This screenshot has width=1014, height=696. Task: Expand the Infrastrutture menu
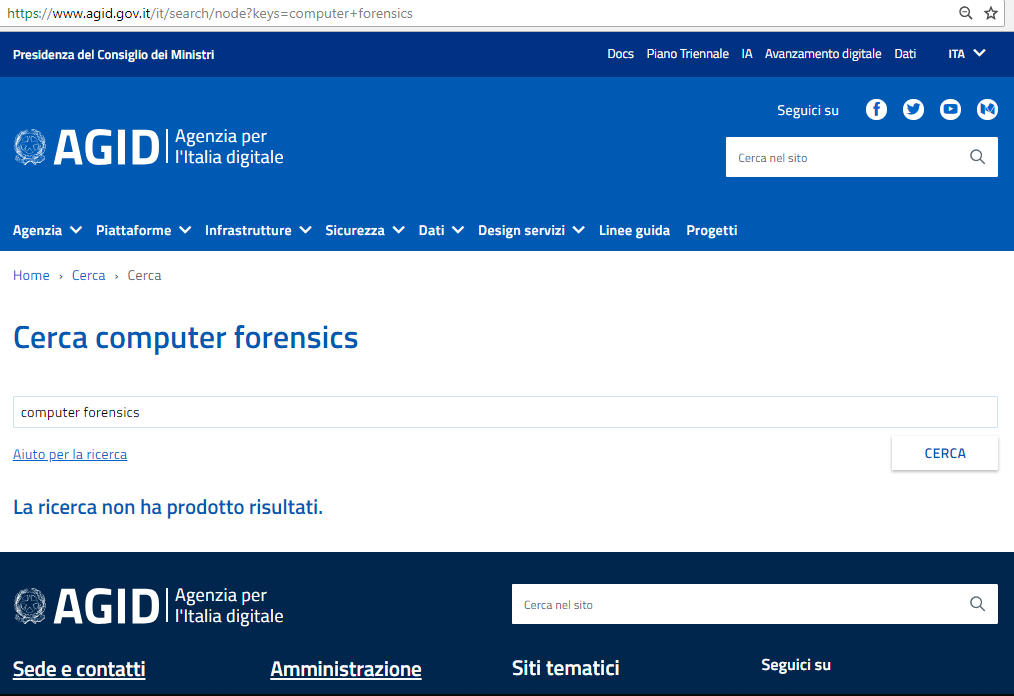point(258,230)
